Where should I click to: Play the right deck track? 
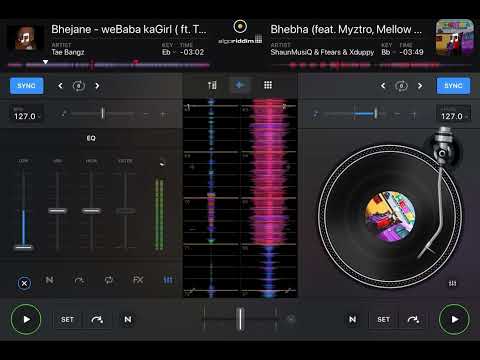click(454, 319)
